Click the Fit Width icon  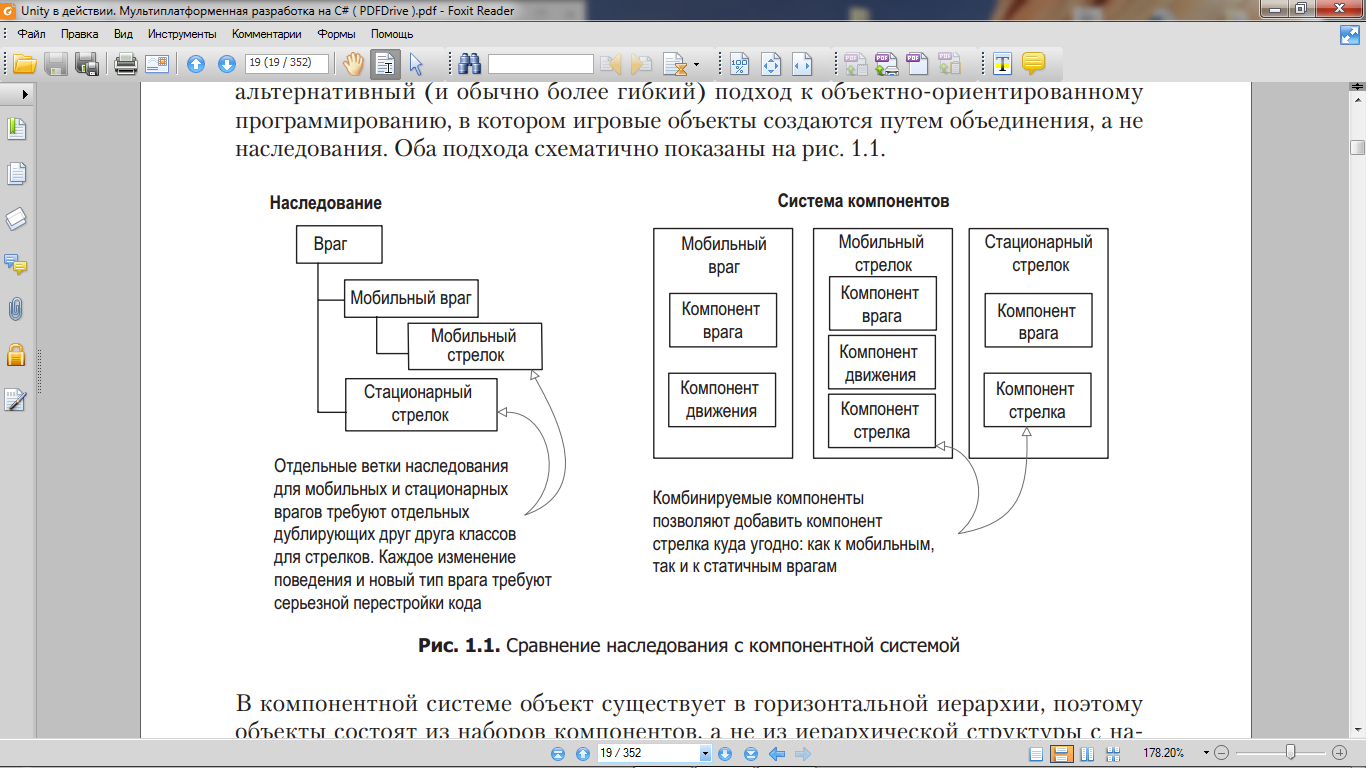click(801, 64)
